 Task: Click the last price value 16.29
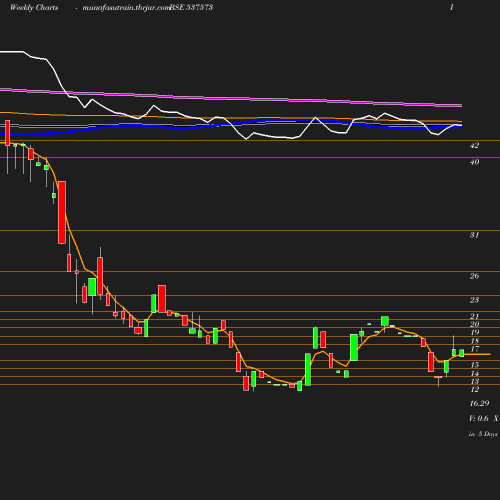point(479,403)
